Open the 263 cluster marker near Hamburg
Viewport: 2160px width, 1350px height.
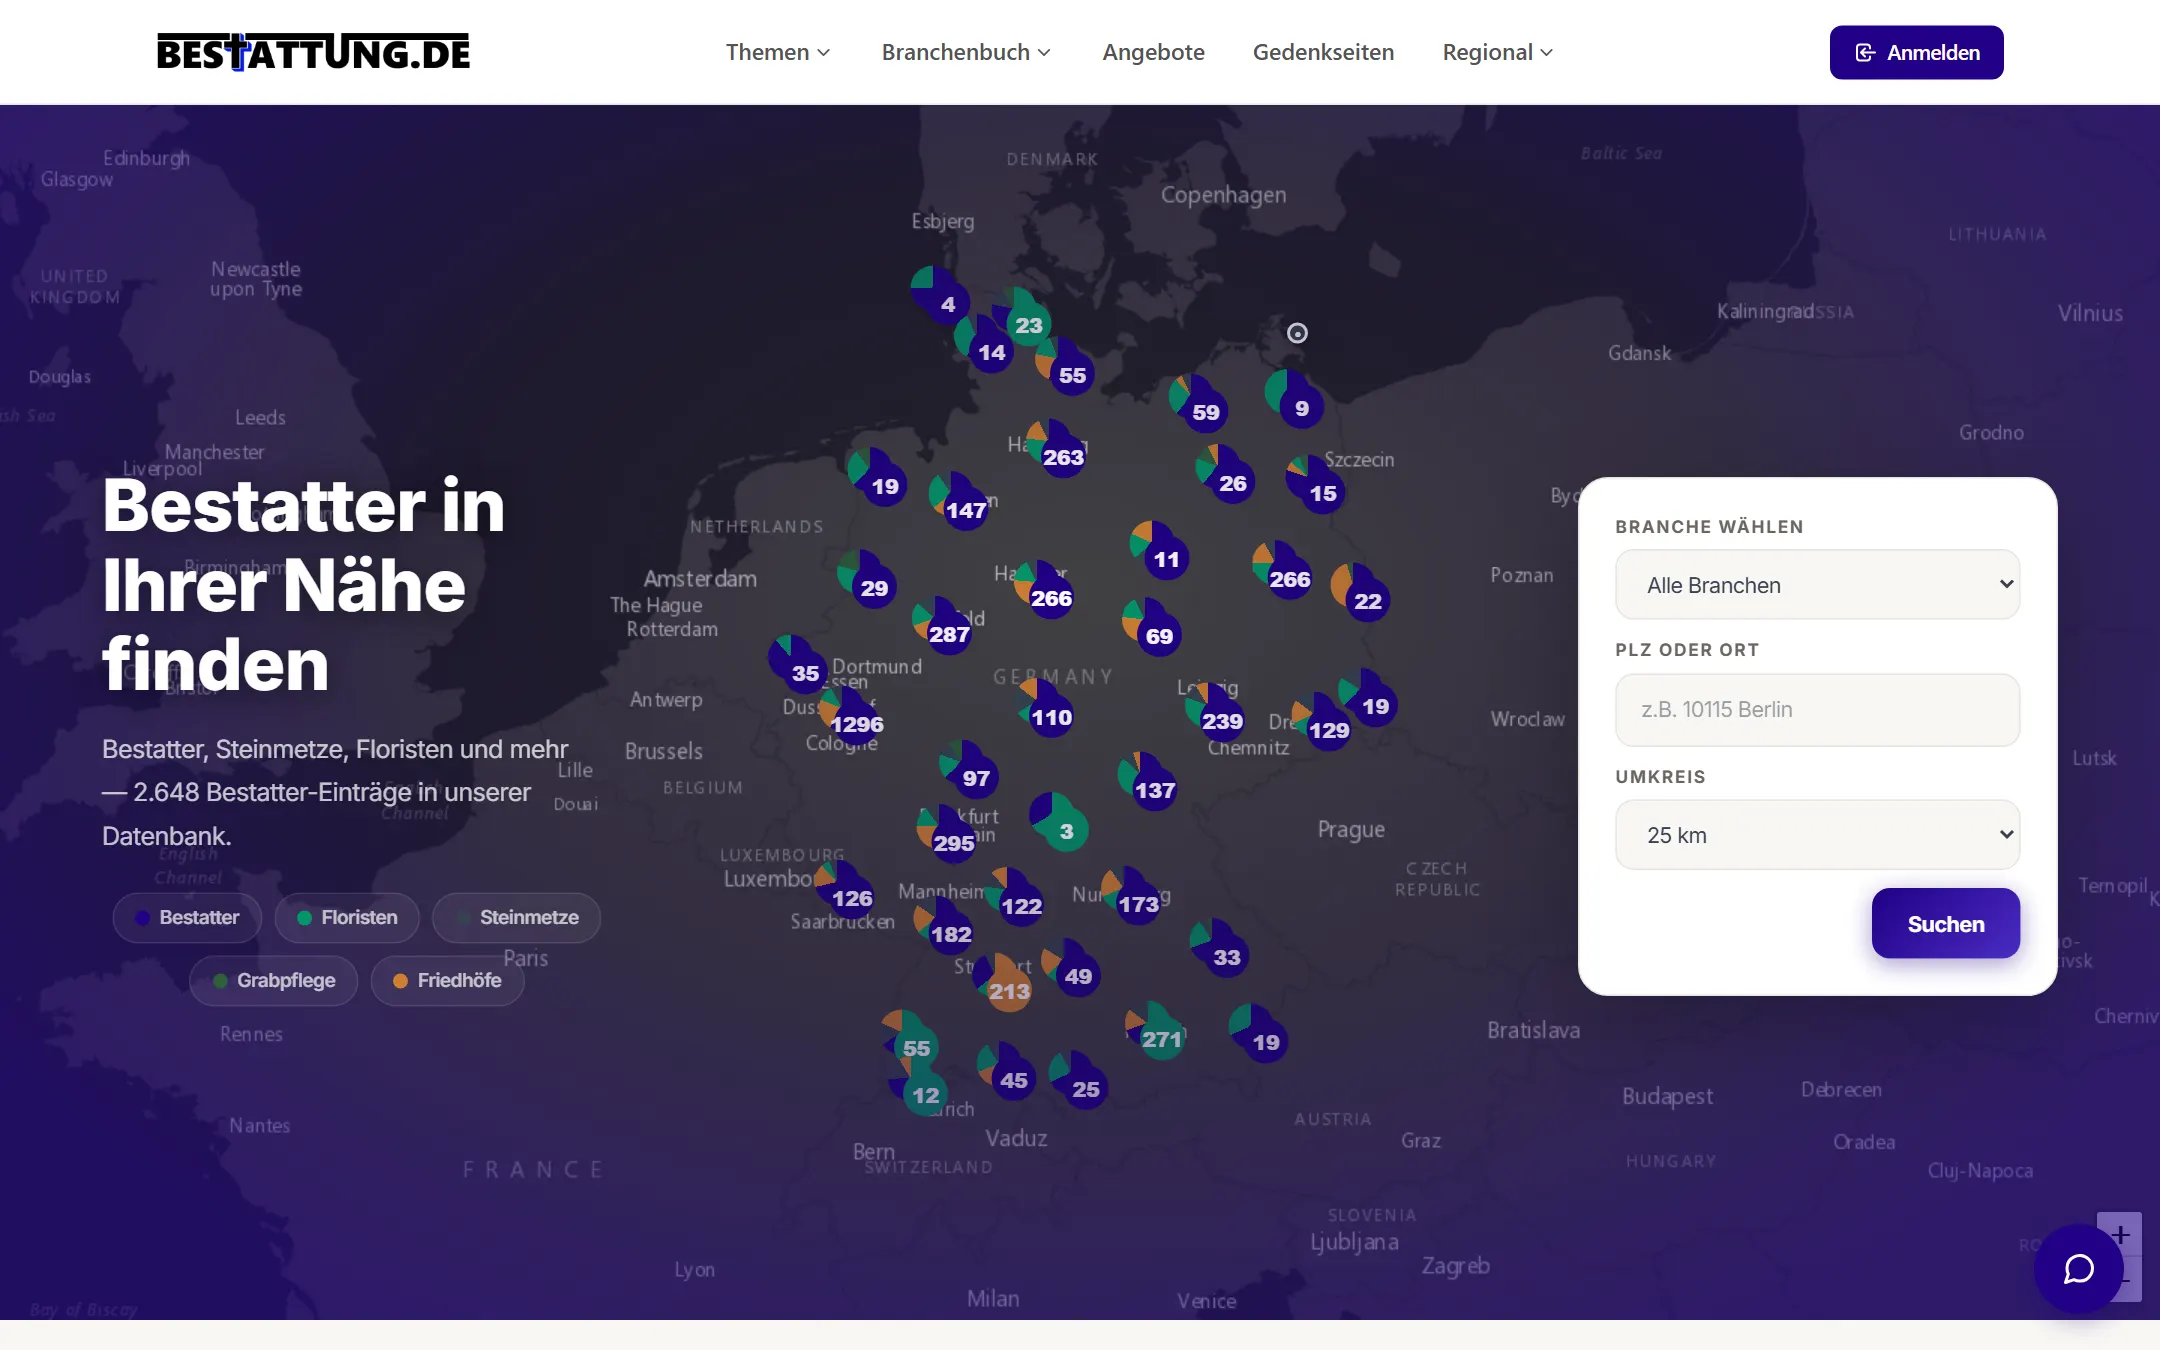click(x=1057, y=449)
